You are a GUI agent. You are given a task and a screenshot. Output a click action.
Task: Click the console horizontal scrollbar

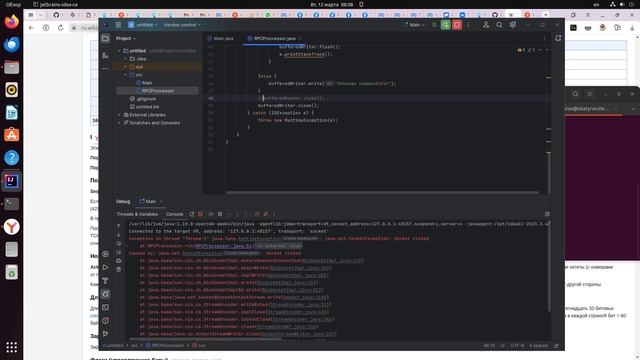coord(205,339)
